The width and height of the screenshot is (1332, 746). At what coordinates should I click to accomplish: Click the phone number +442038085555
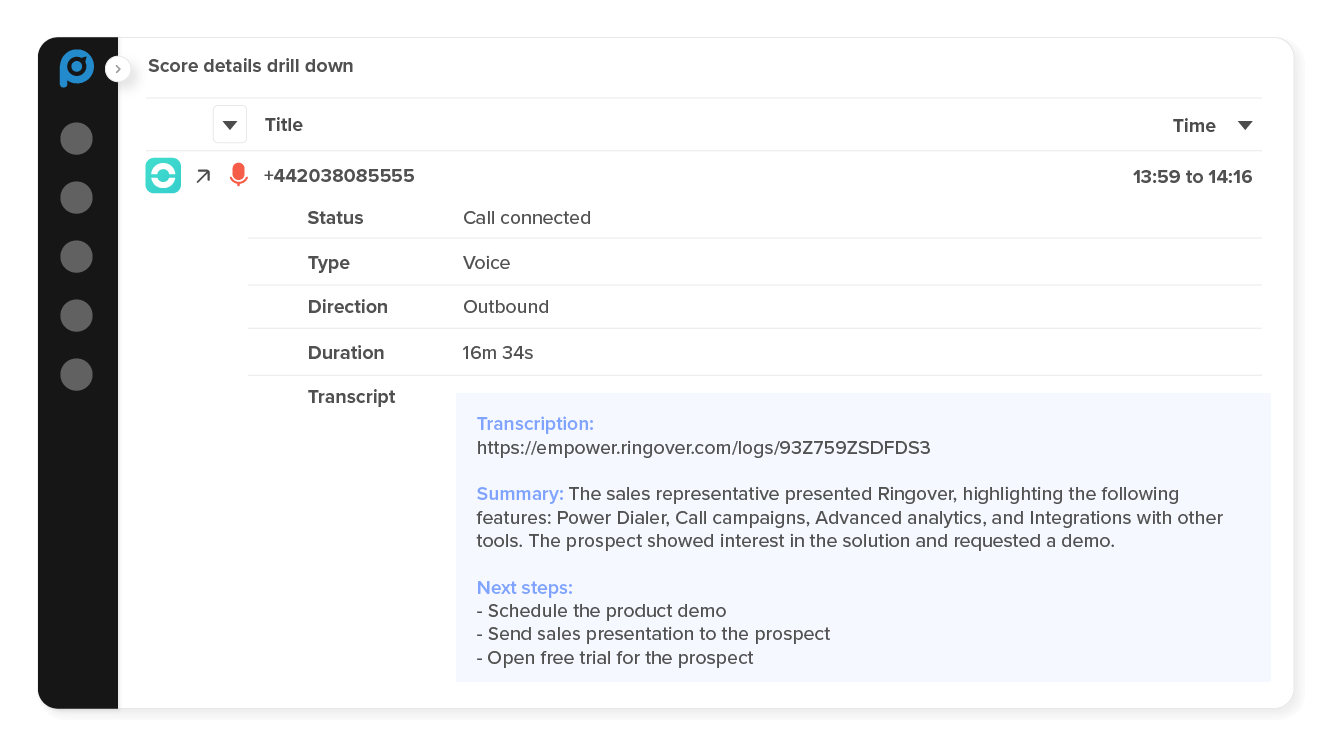[x=339, y=175]
